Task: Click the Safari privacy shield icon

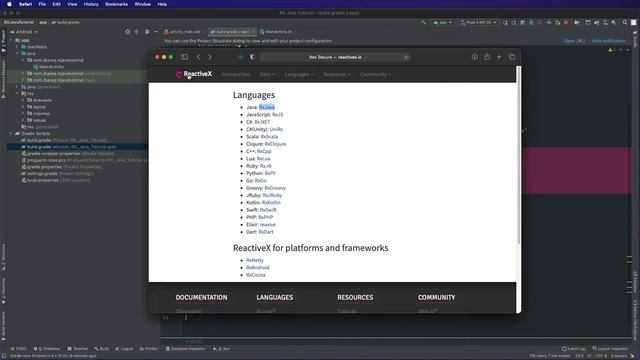Action: click(252, 57)
